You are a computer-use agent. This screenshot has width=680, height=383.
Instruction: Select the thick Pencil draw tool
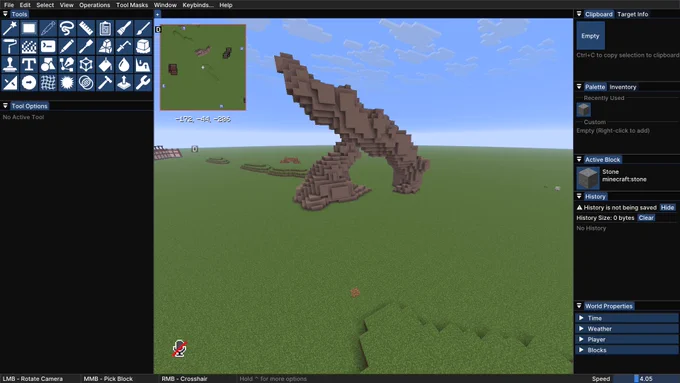click(67, 46)
